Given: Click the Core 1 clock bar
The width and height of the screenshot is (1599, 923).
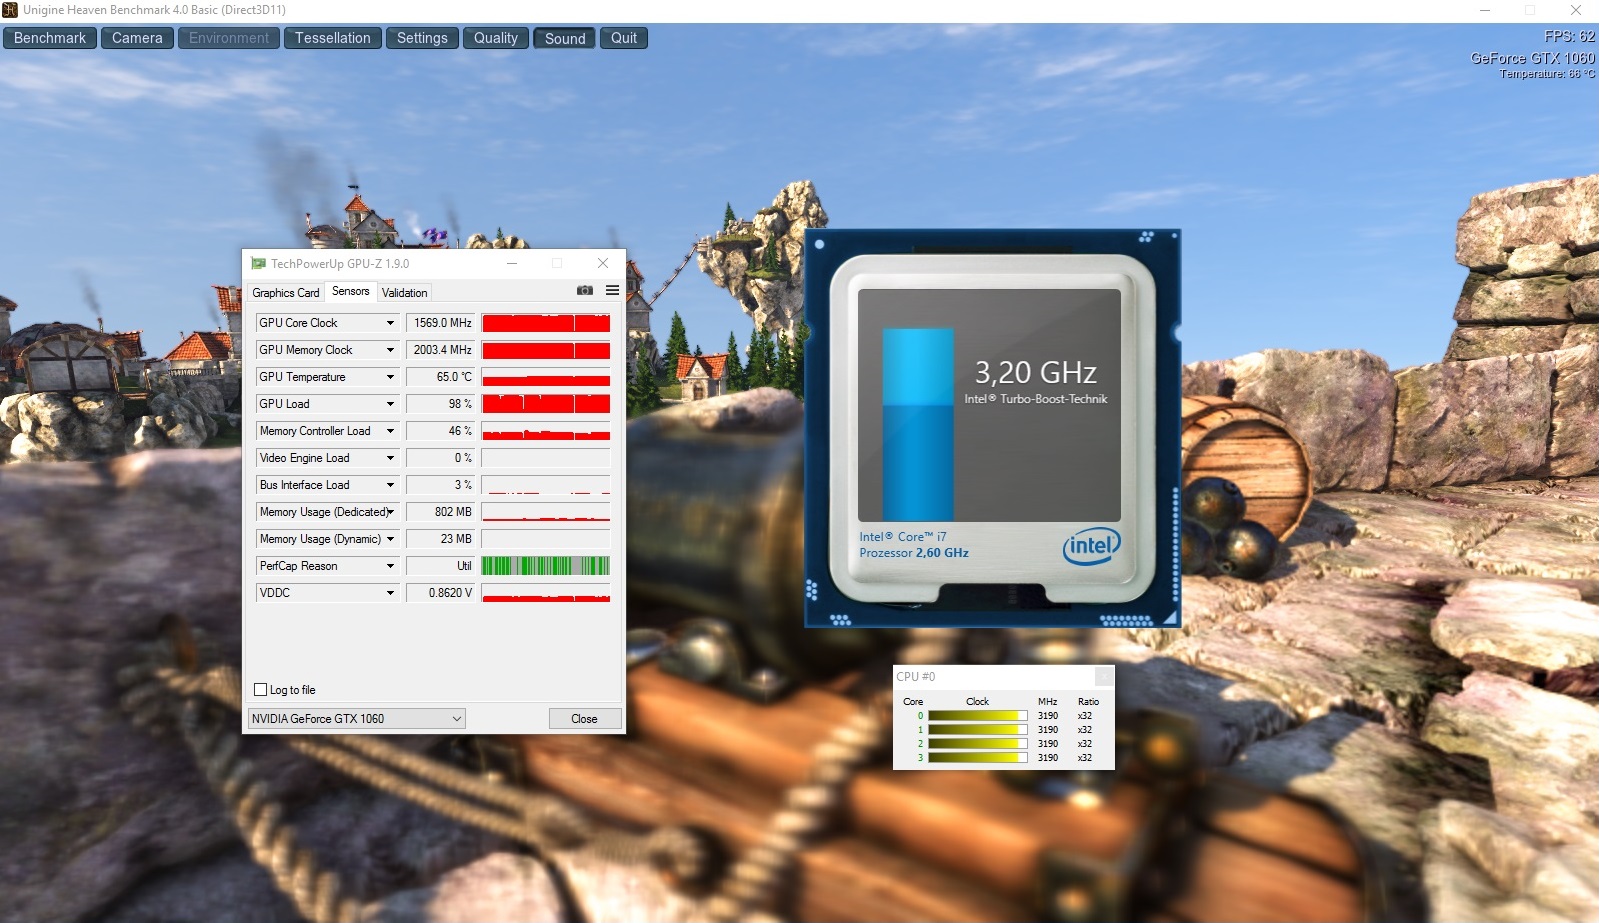Looking at the screenshot, I should pyautogui.click(x=978, y=730).
